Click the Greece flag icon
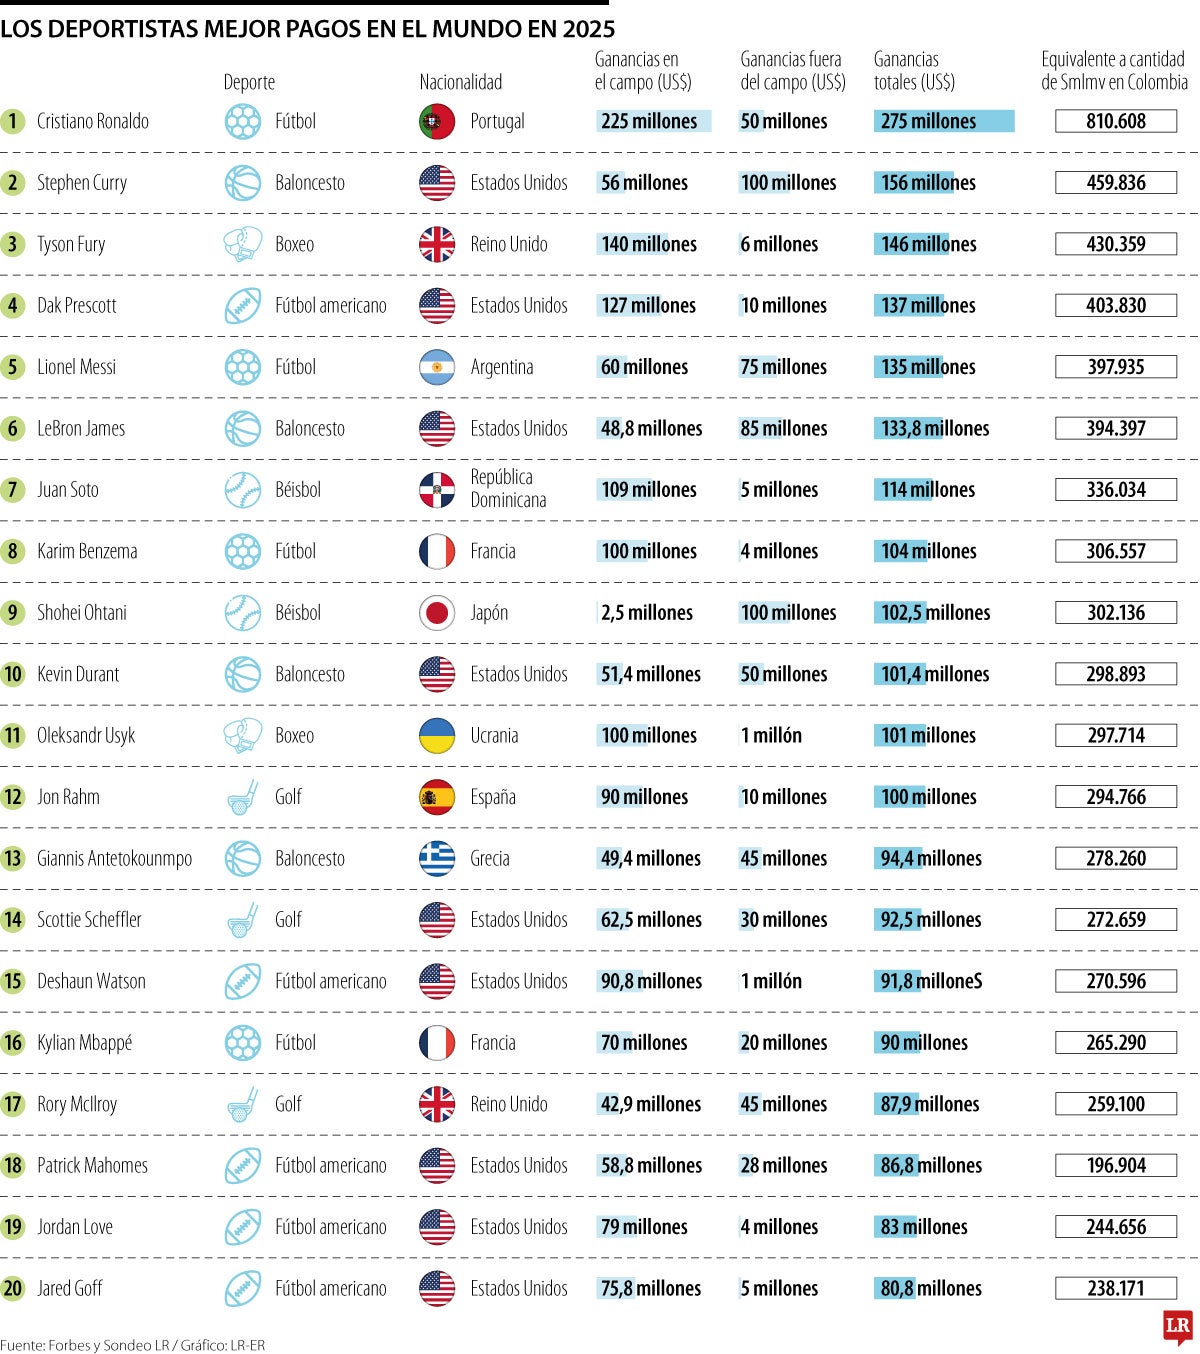 pyautogui.click(x=437, y=859)
